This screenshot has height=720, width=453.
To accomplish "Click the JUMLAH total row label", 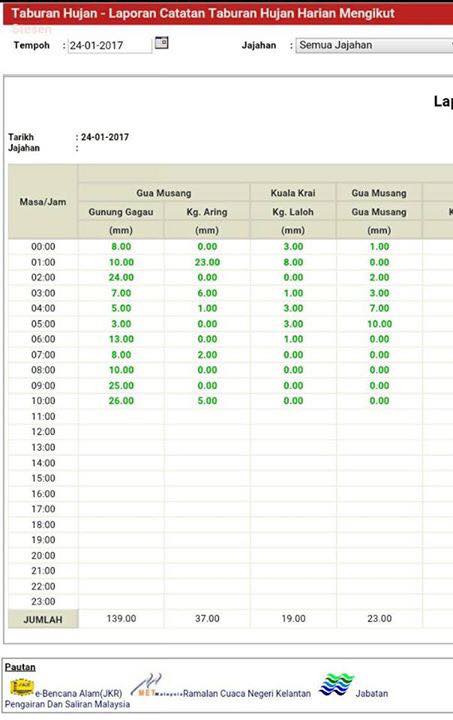I will point(43,619).
